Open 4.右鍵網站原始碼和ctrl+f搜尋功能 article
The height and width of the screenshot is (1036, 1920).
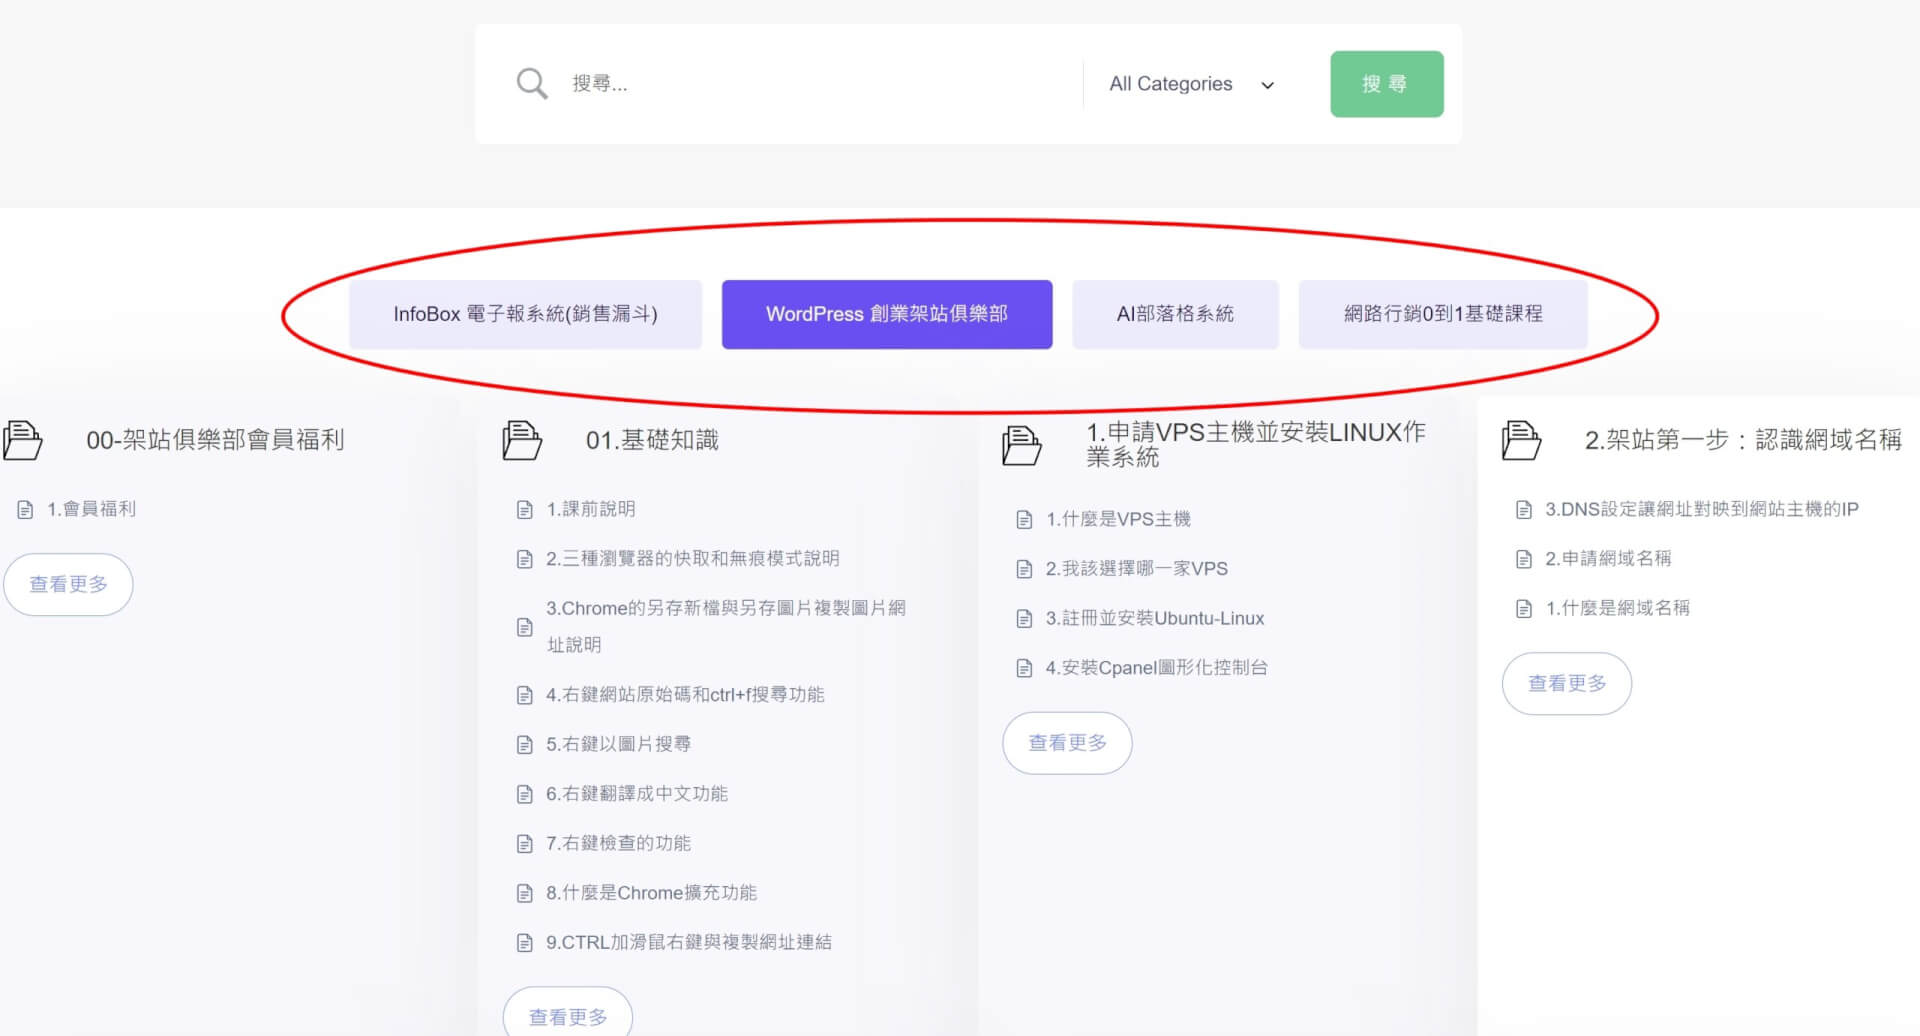(685, 694)
